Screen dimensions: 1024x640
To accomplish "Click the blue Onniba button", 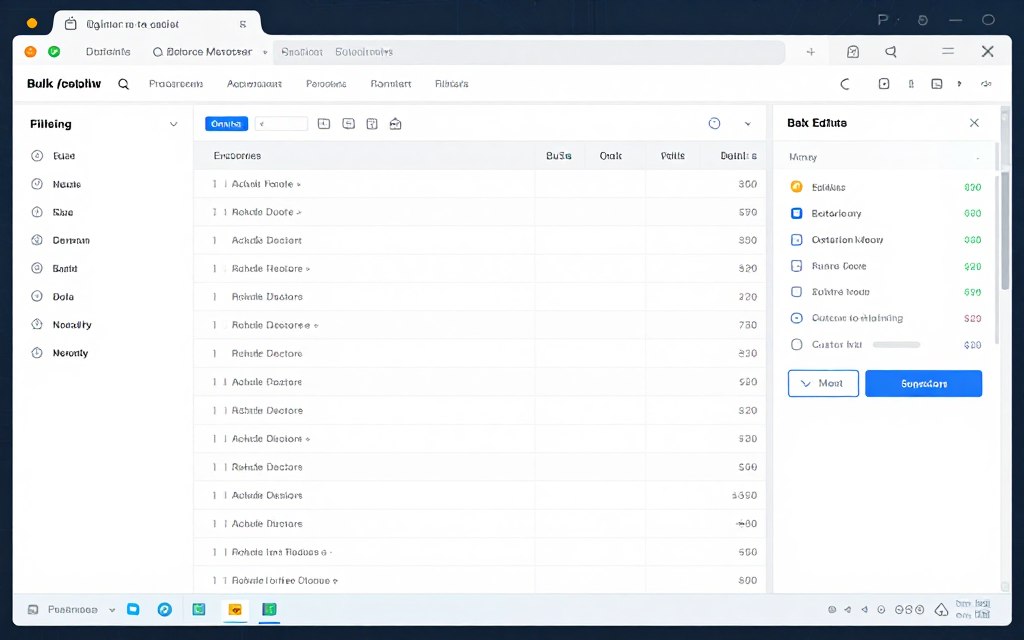I will pos(226,123).
